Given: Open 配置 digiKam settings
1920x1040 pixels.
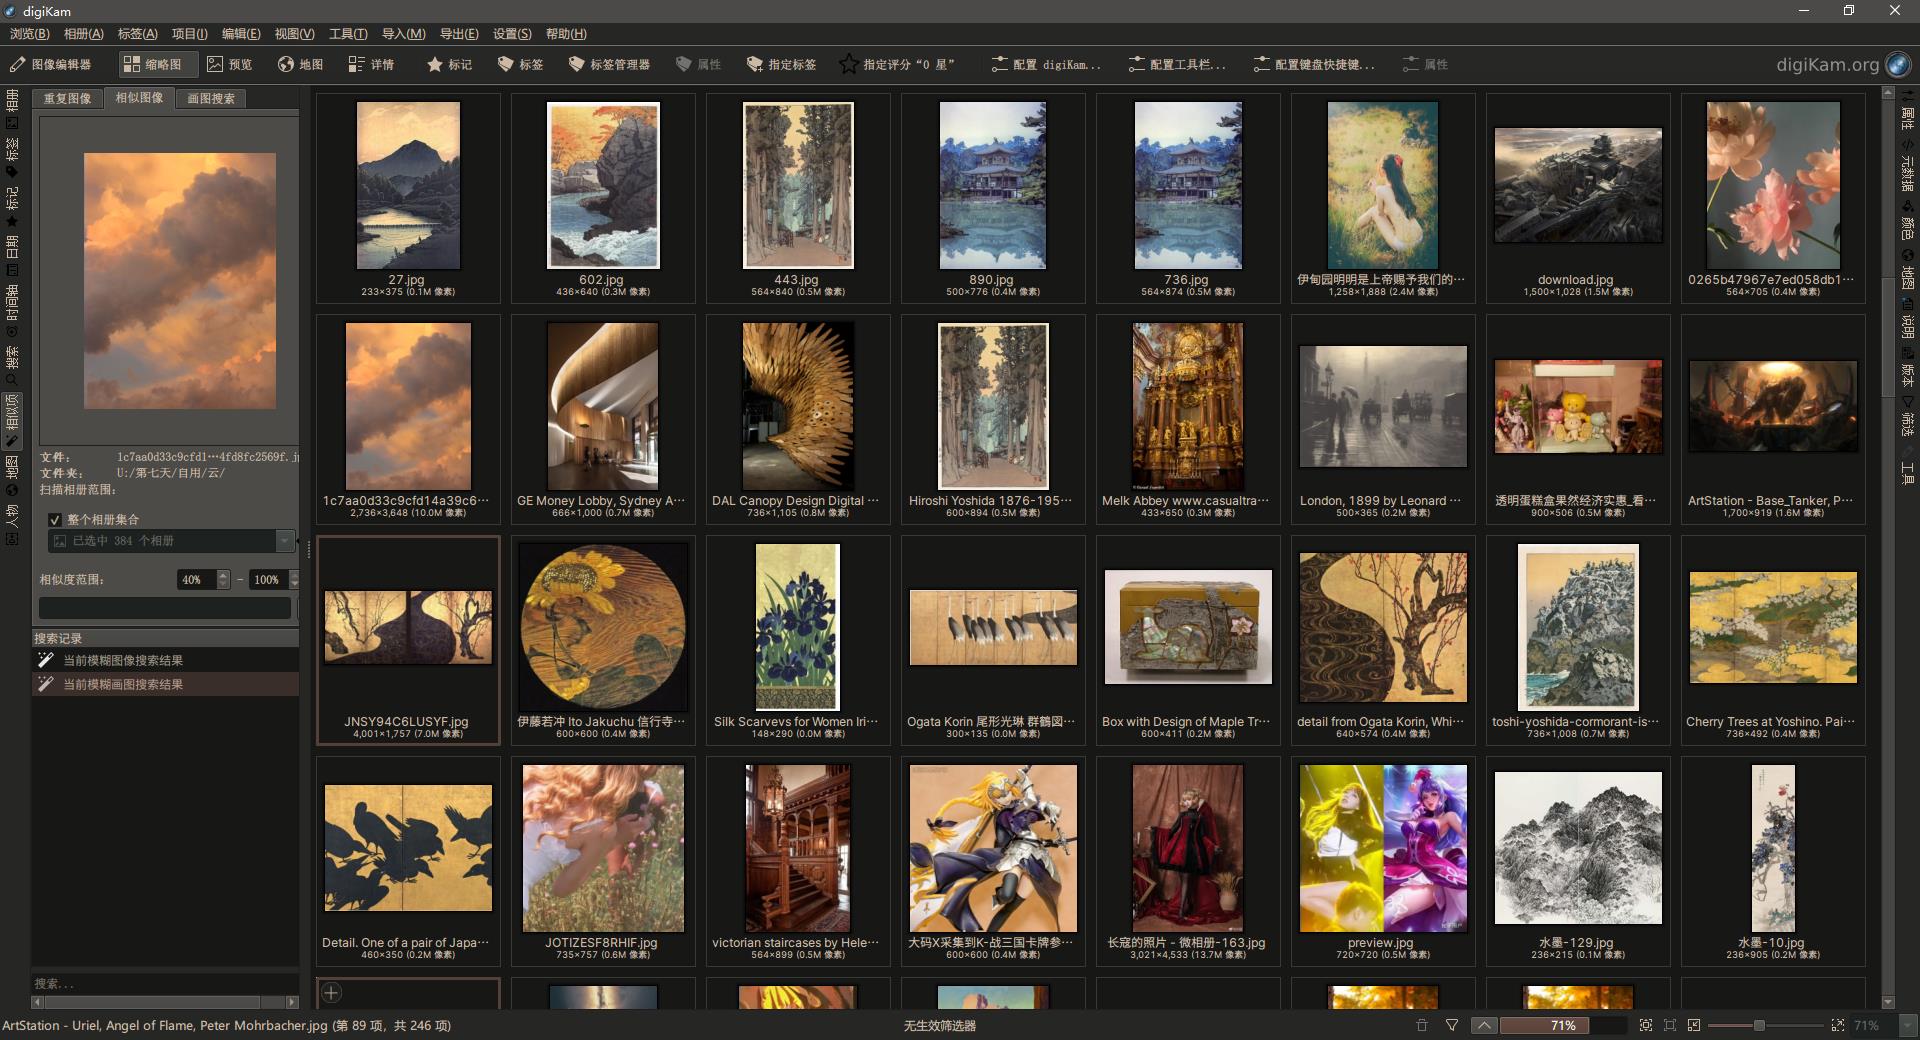Looking at the screenshot, I should (x=1046, y=64).
